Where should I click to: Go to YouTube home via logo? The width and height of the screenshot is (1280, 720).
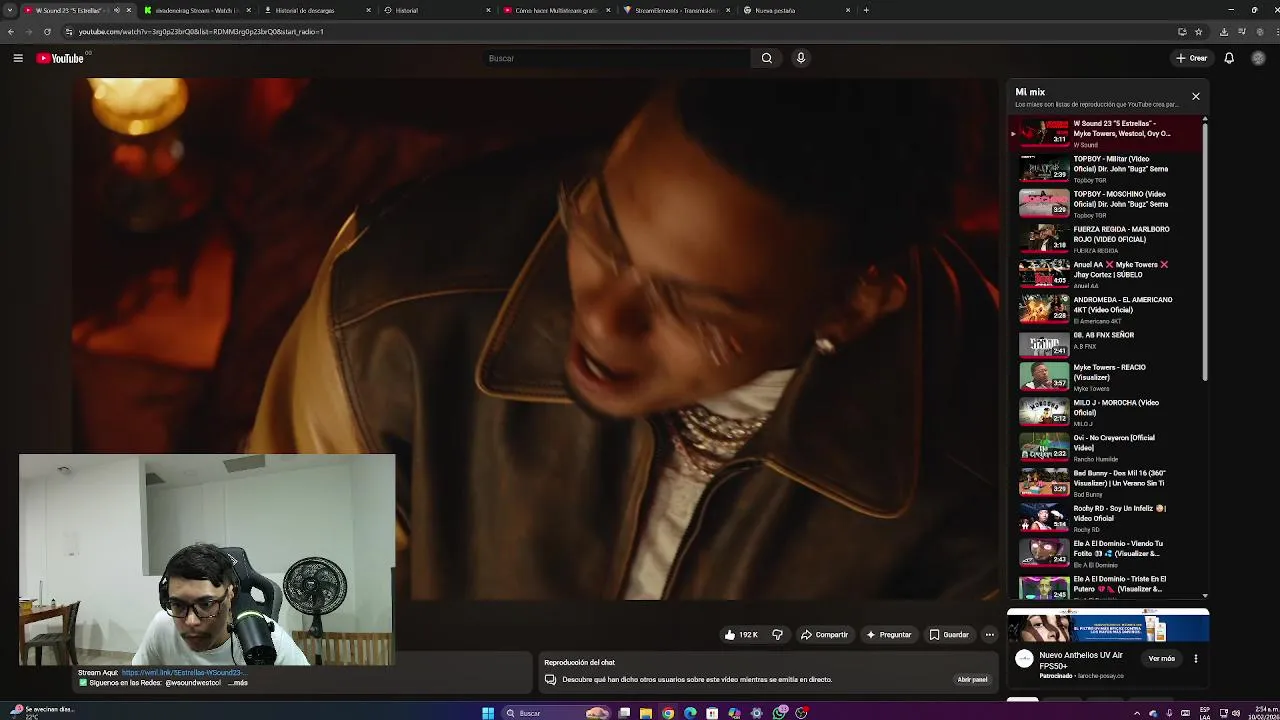(60, 58)
